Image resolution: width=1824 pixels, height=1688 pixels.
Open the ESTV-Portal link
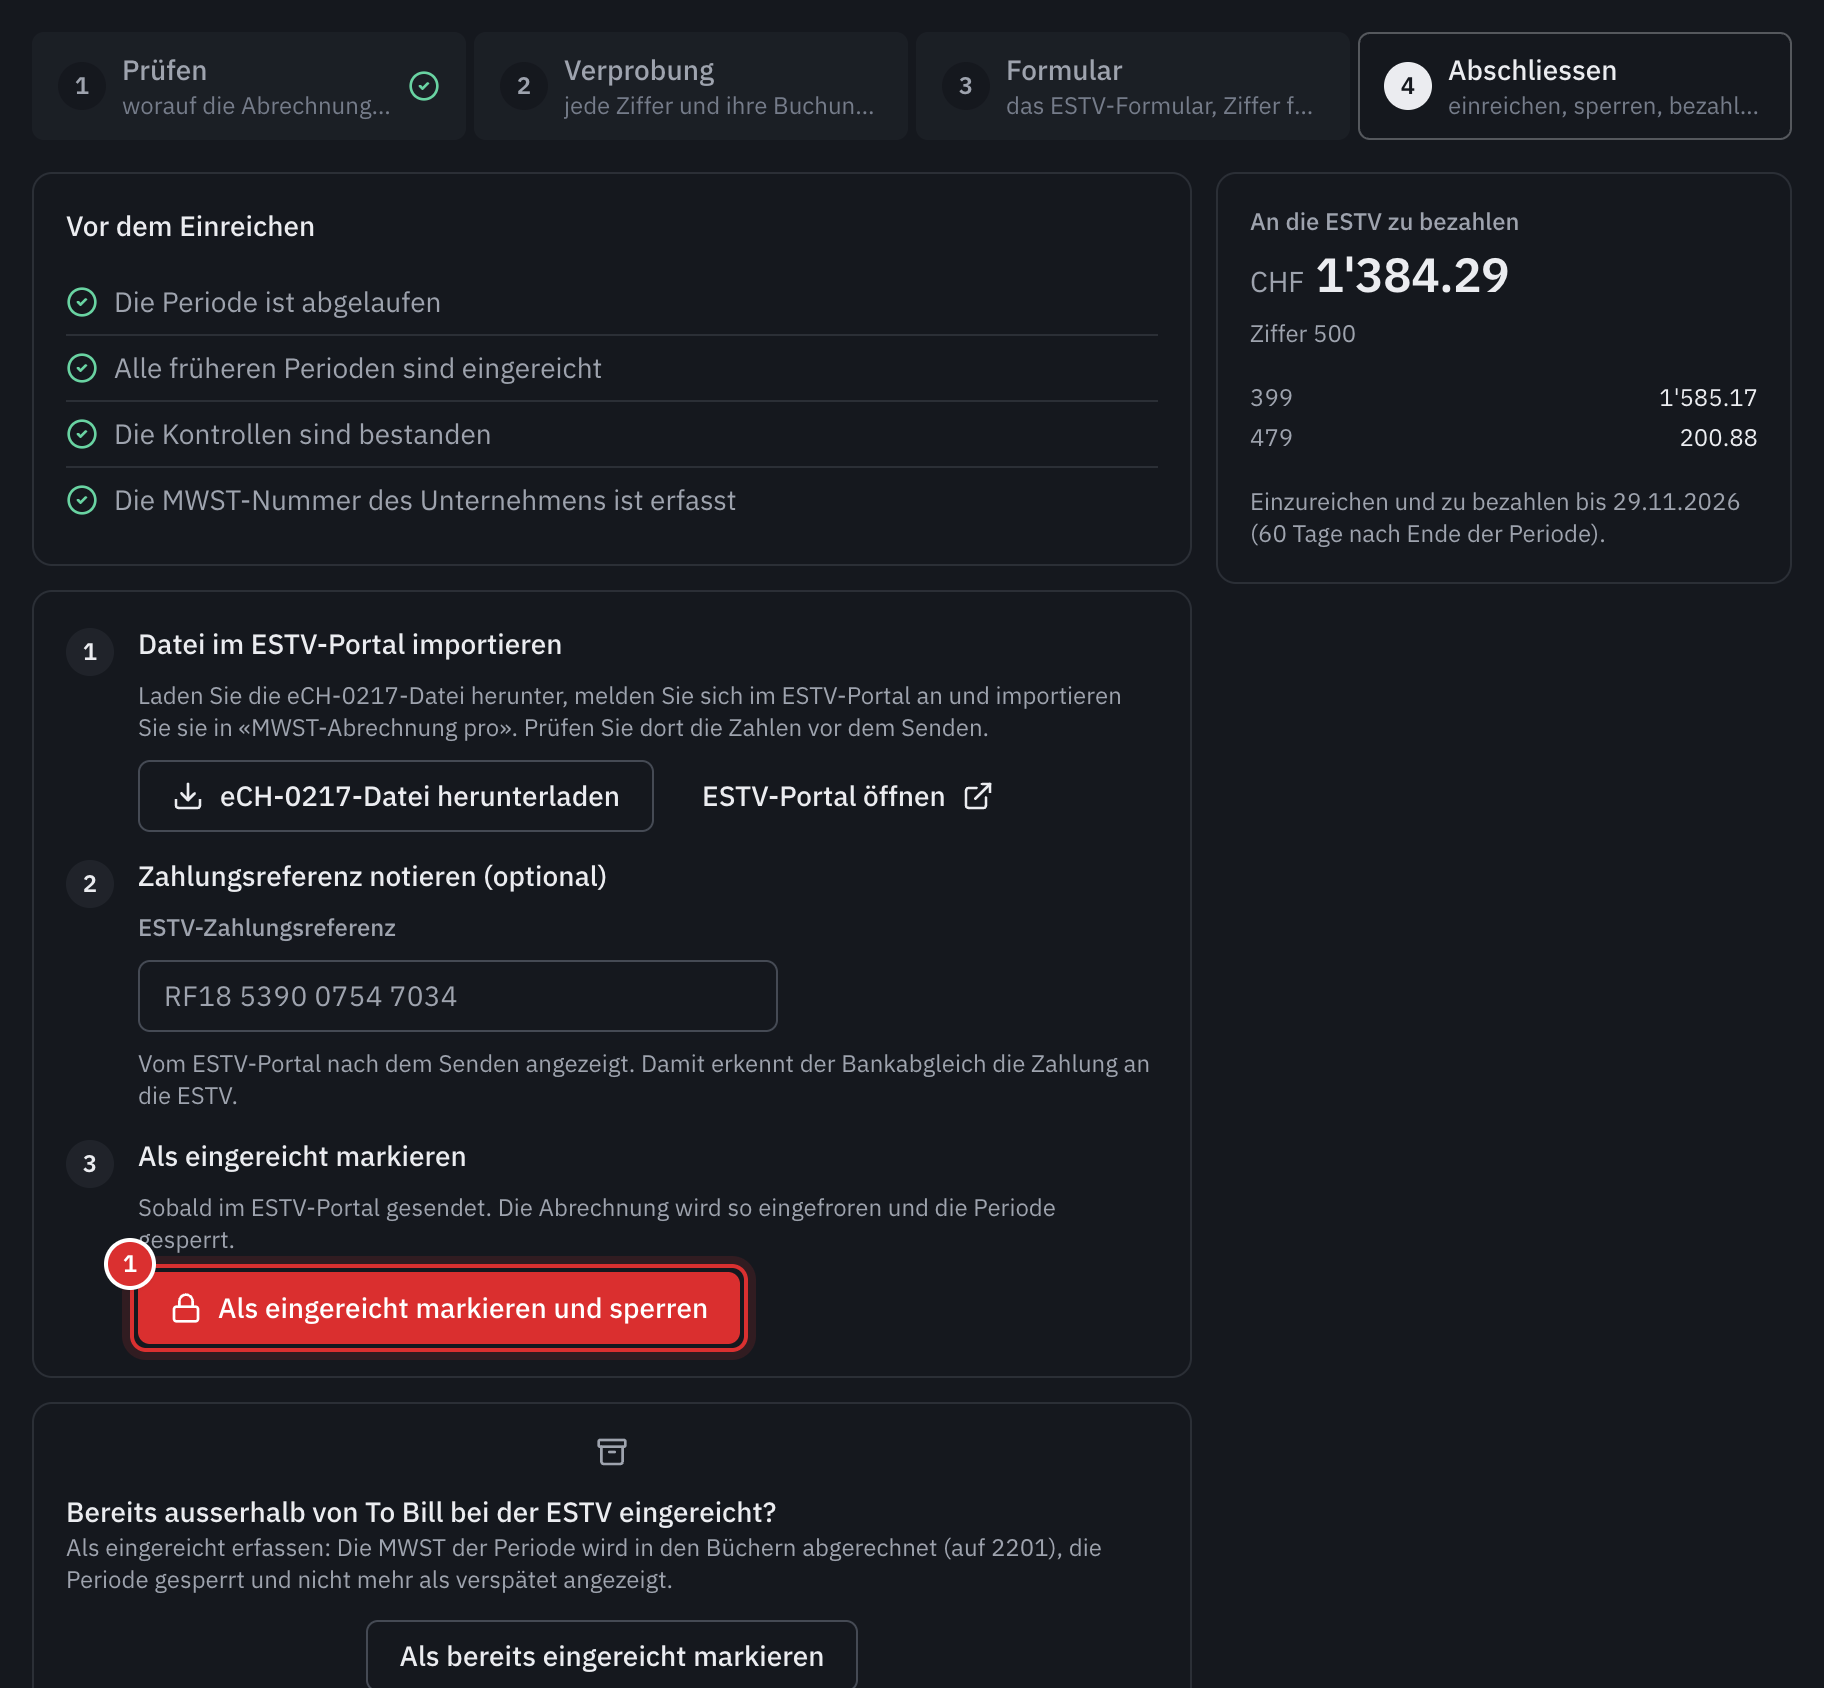tap(847, 796)
